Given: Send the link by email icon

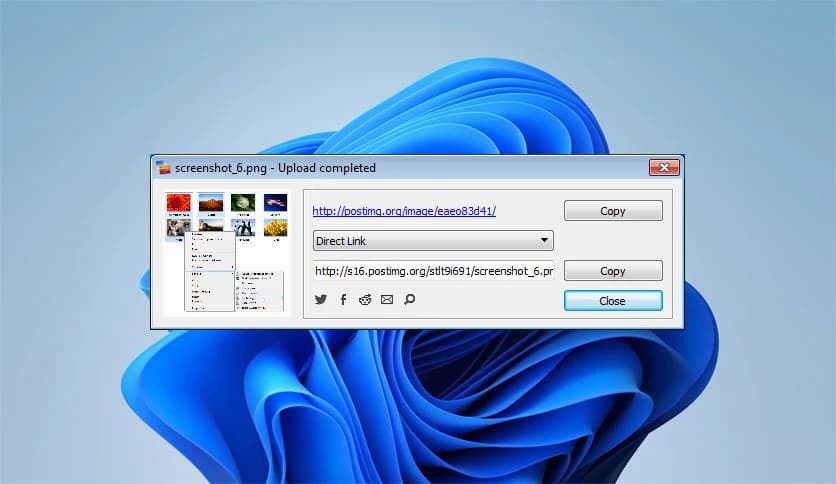Looking at the screenshot, I should (x=387, y=300).
